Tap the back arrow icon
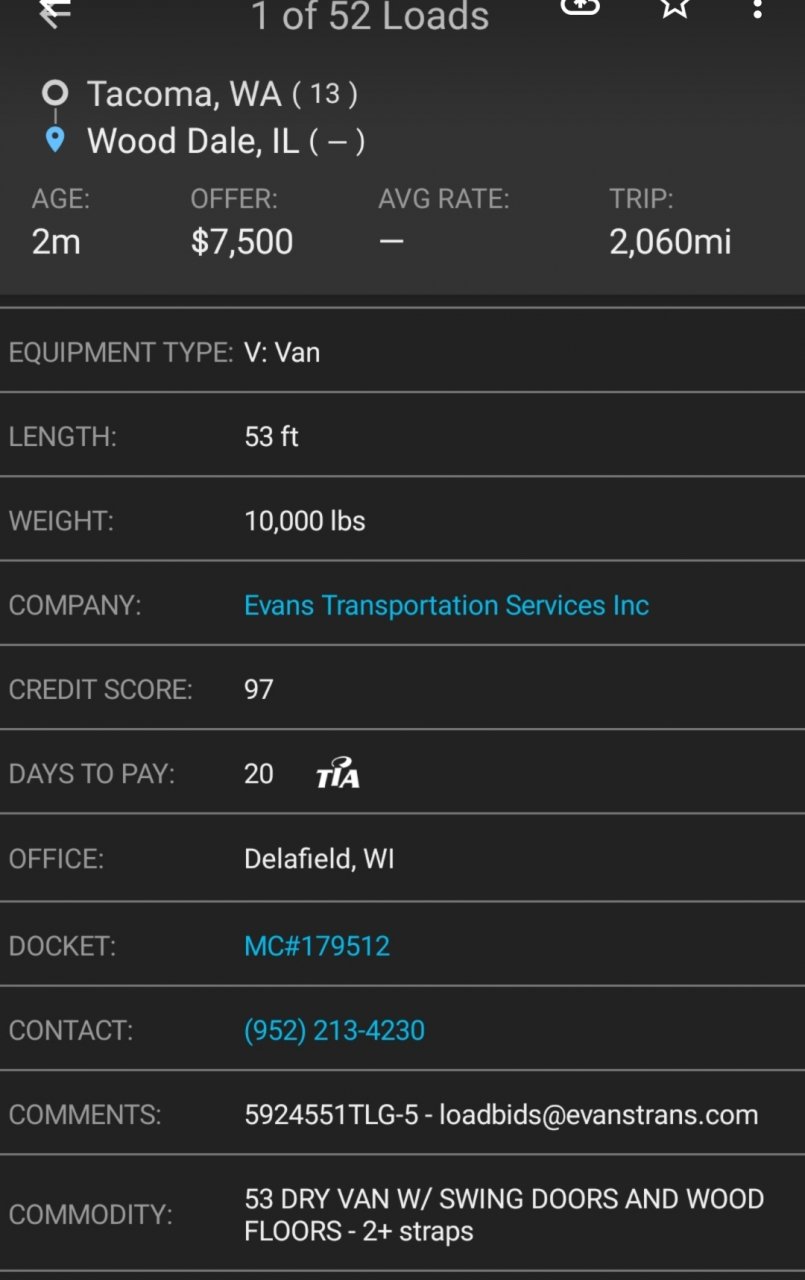This screenshot has width=805, height=1280. tap(54, 12)
